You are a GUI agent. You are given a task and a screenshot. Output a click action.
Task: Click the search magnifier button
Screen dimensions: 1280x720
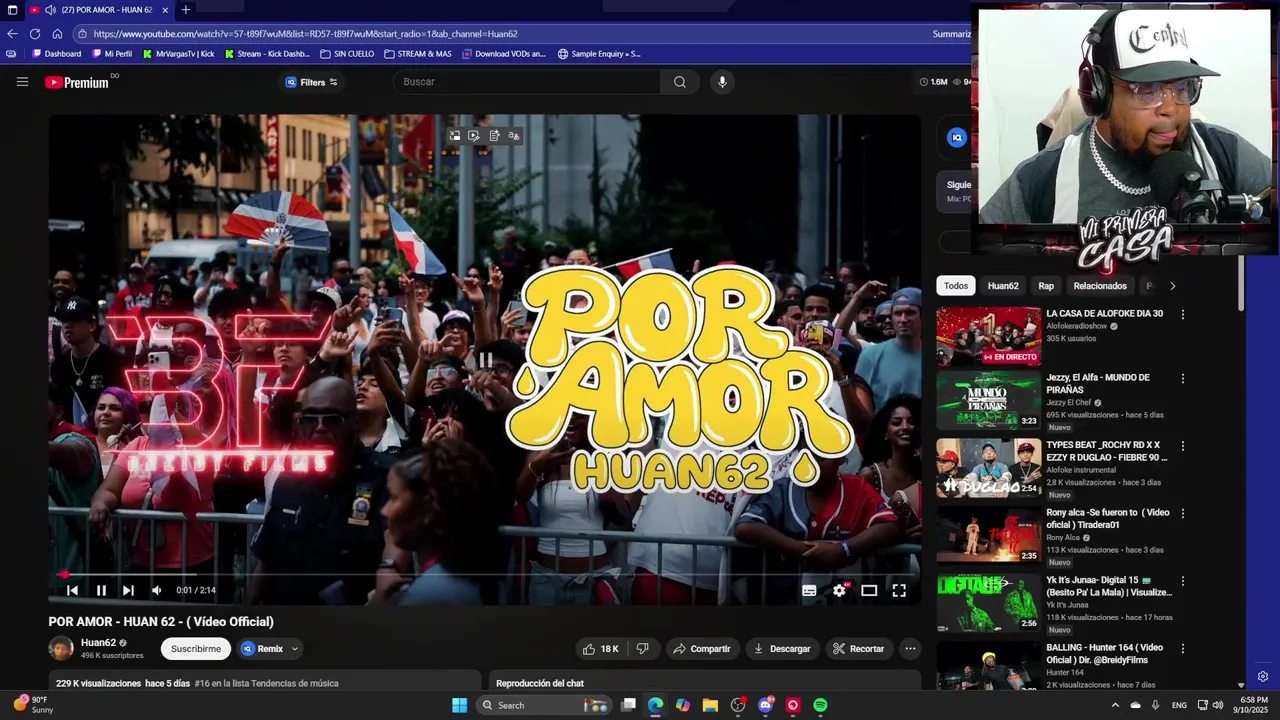click(680, 82)
